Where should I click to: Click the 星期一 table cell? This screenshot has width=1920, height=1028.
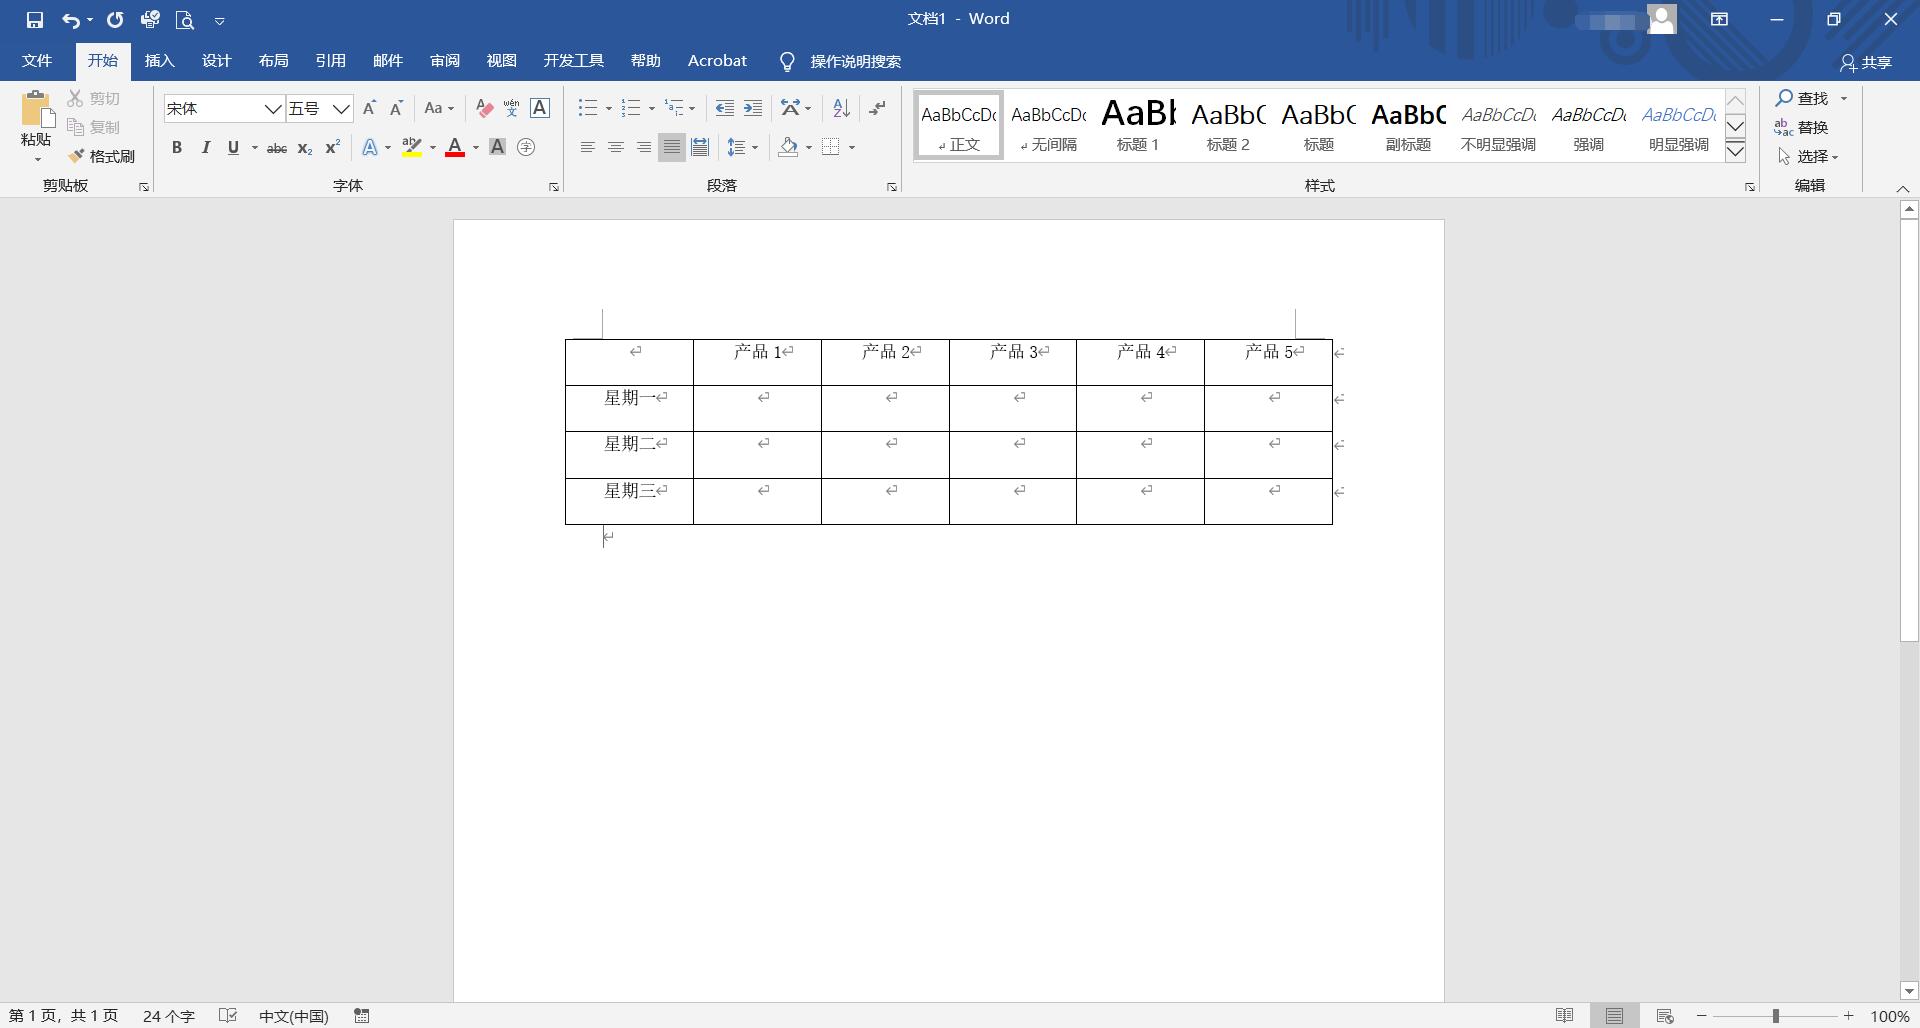pos(629,408)
